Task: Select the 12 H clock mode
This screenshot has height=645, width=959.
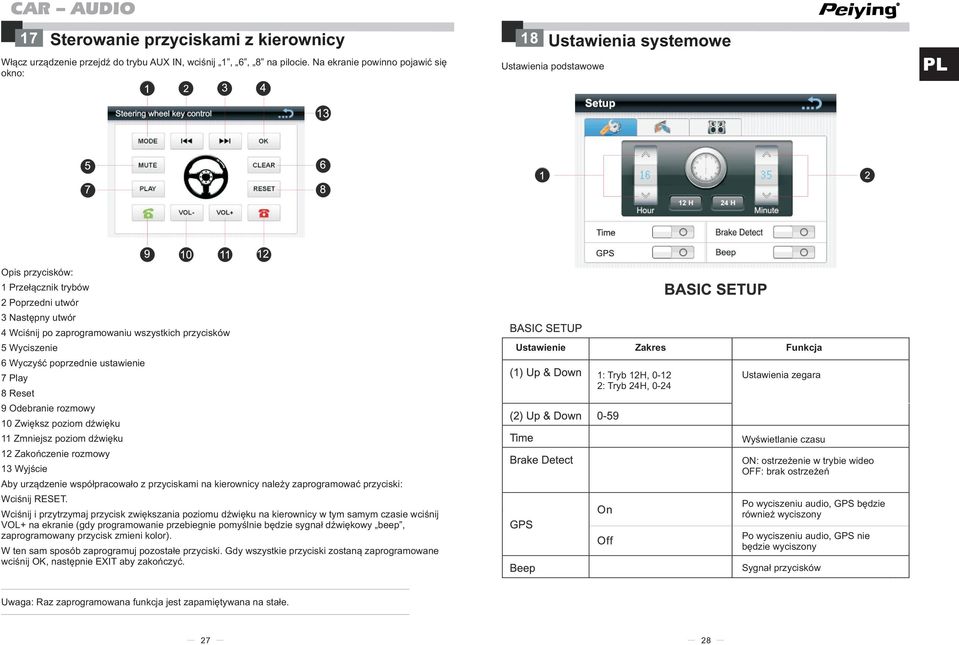Action: [x=686, y=202]
